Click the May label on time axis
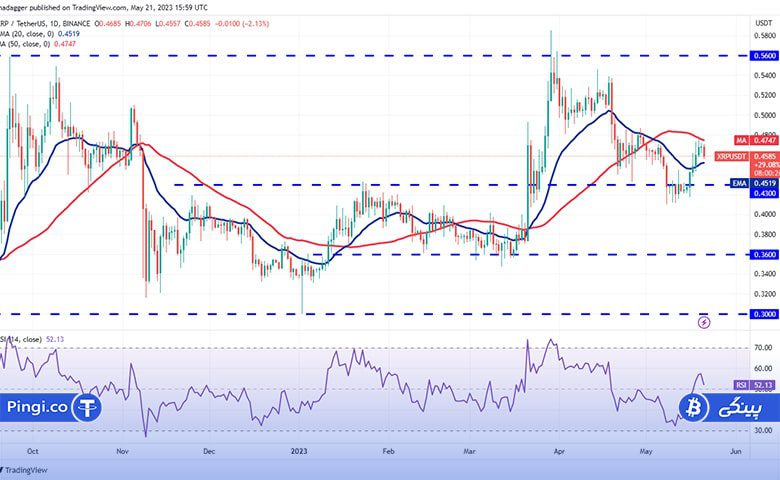780x480 pixels. click(646, 451)
